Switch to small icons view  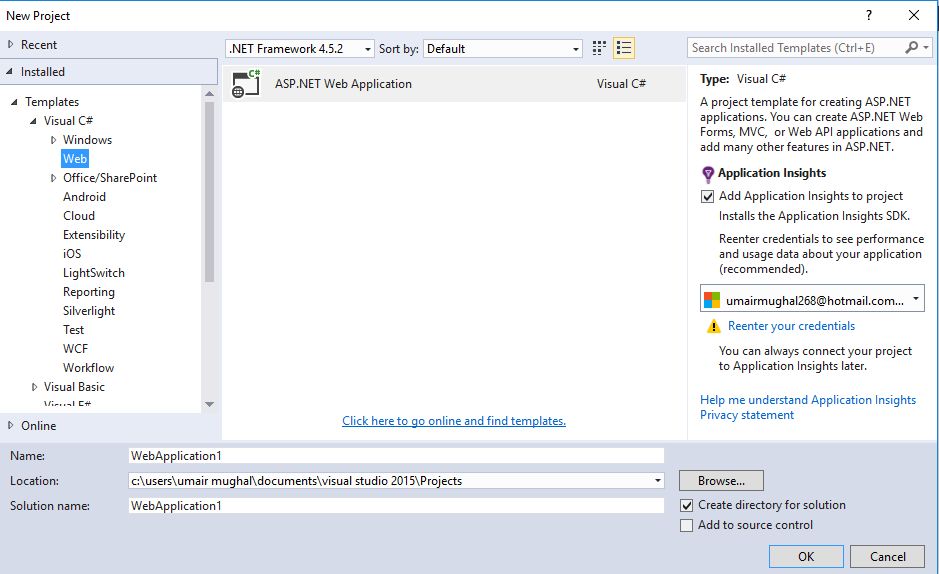599,48
